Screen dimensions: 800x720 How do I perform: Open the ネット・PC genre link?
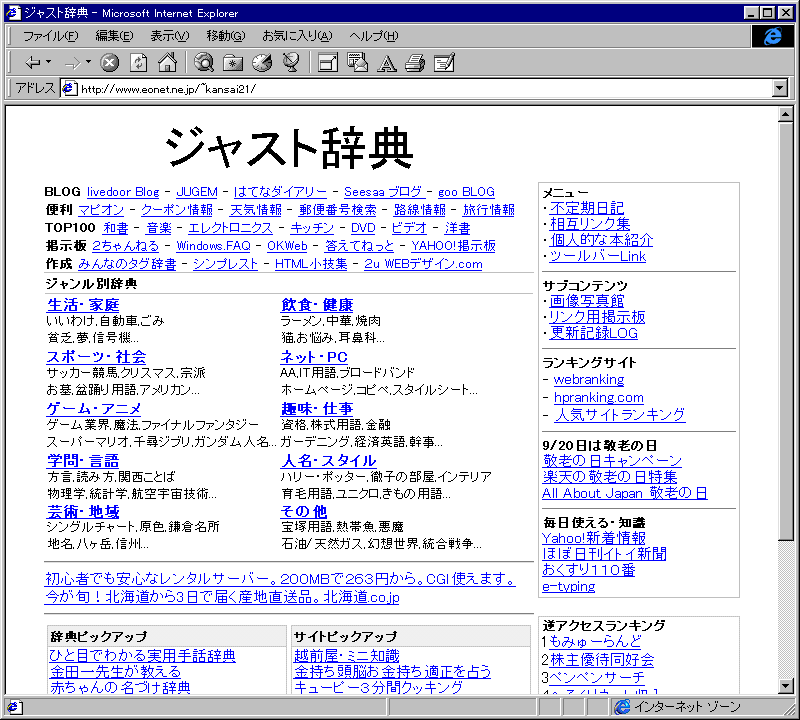pyautogui.click(x=314, y=357)
